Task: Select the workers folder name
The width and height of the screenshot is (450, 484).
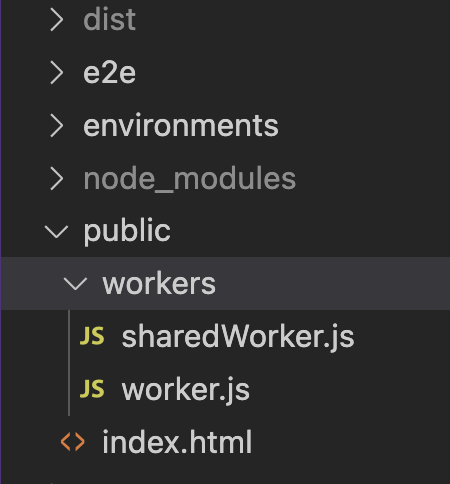Action: click(159, 284)
